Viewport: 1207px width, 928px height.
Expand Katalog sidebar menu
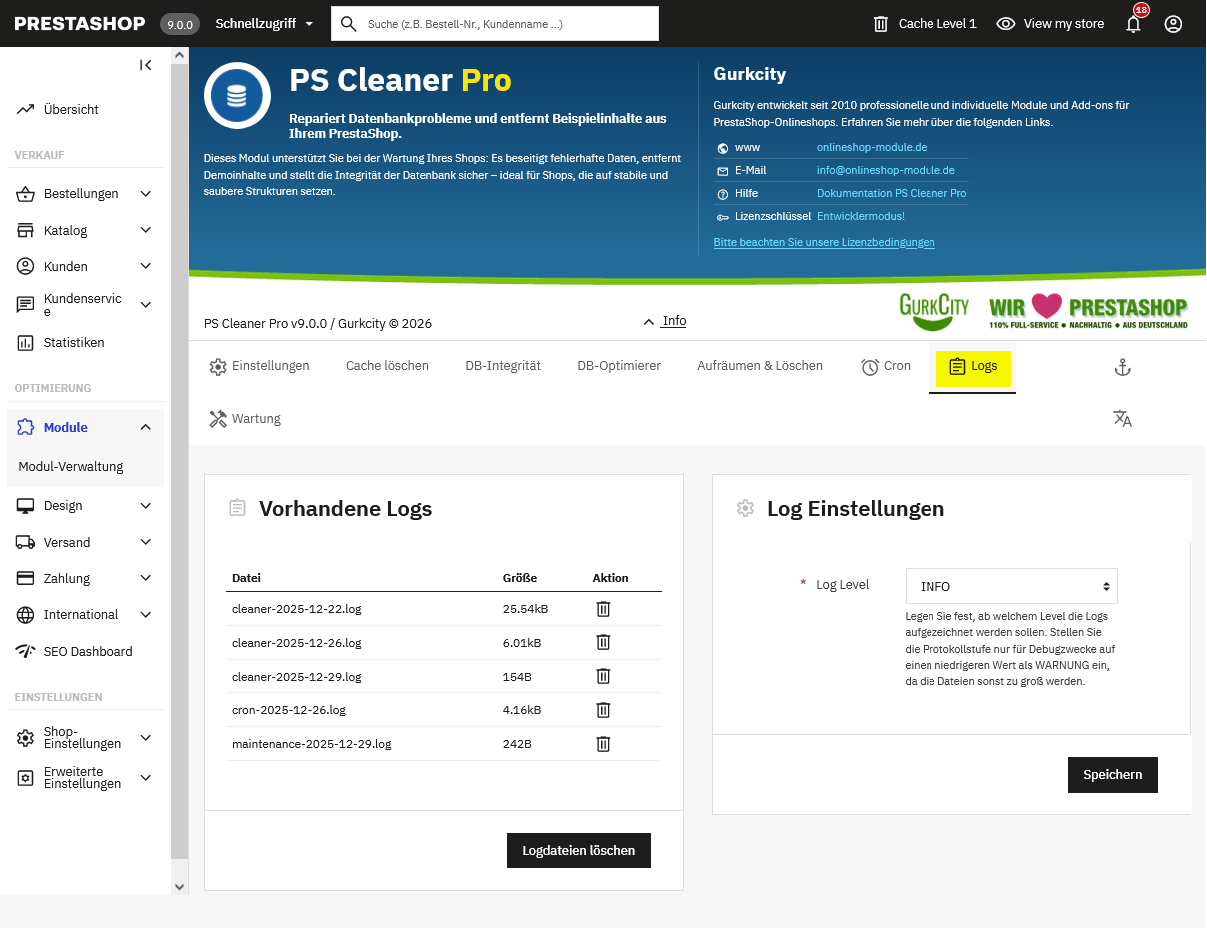click(x=145, y=231)
